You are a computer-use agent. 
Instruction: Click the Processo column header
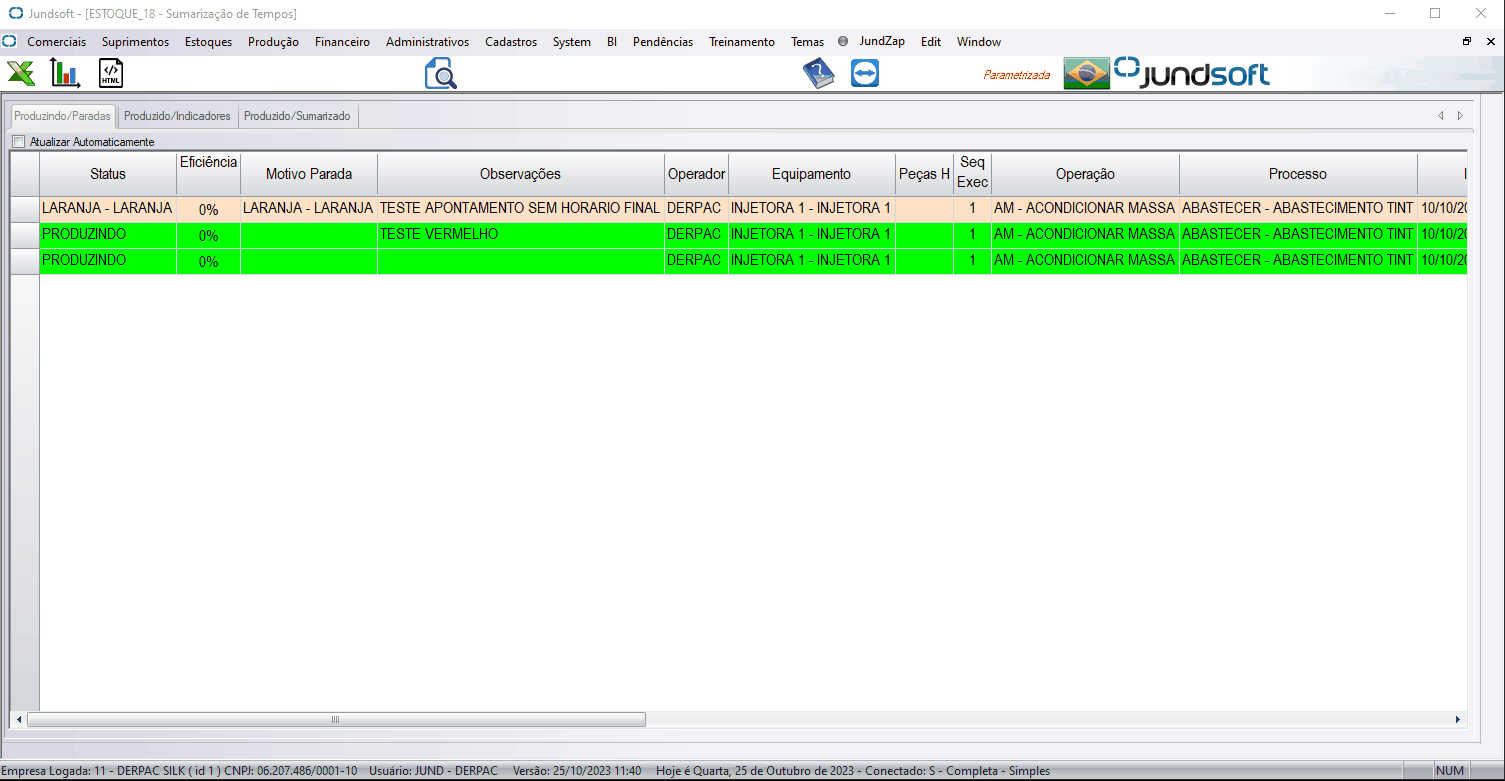[x=1298, y=174]
